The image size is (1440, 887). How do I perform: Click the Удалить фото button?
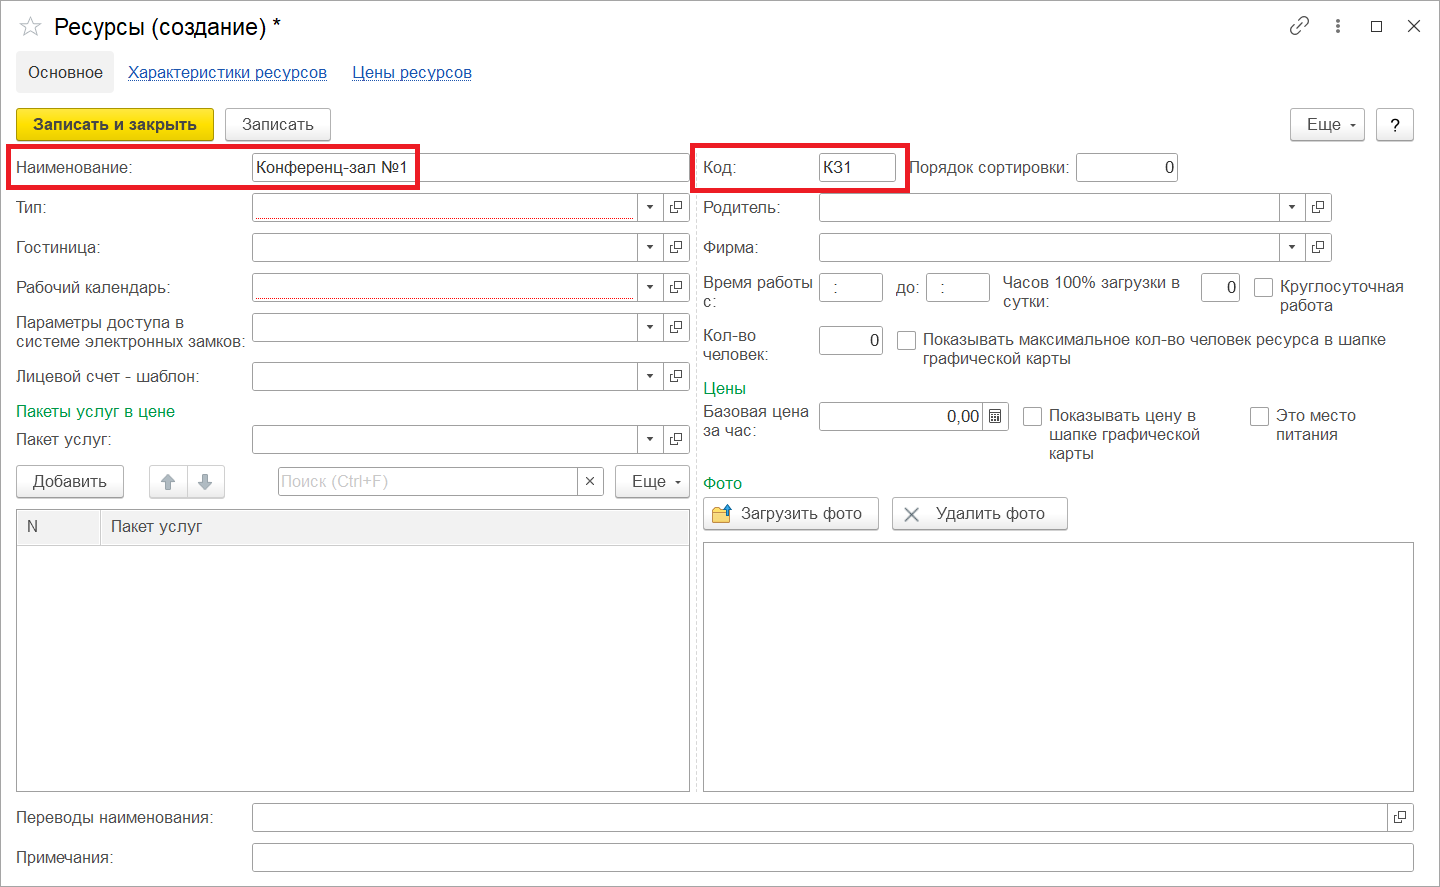coord(980,514)
